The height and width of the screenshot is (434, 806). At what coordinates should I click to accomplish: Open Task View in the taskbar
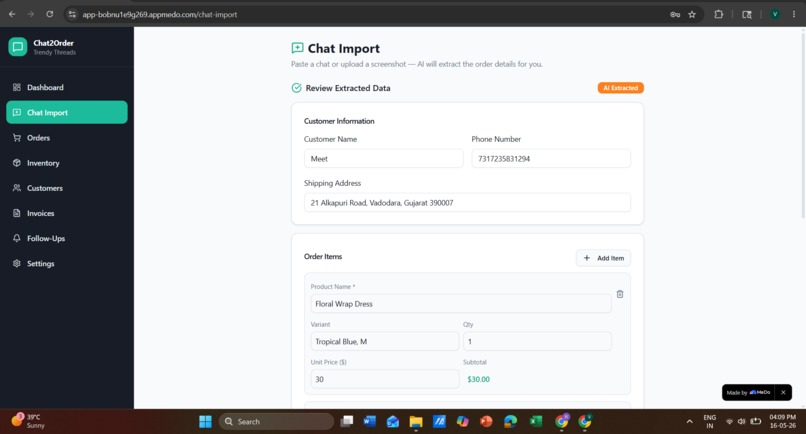347,422
